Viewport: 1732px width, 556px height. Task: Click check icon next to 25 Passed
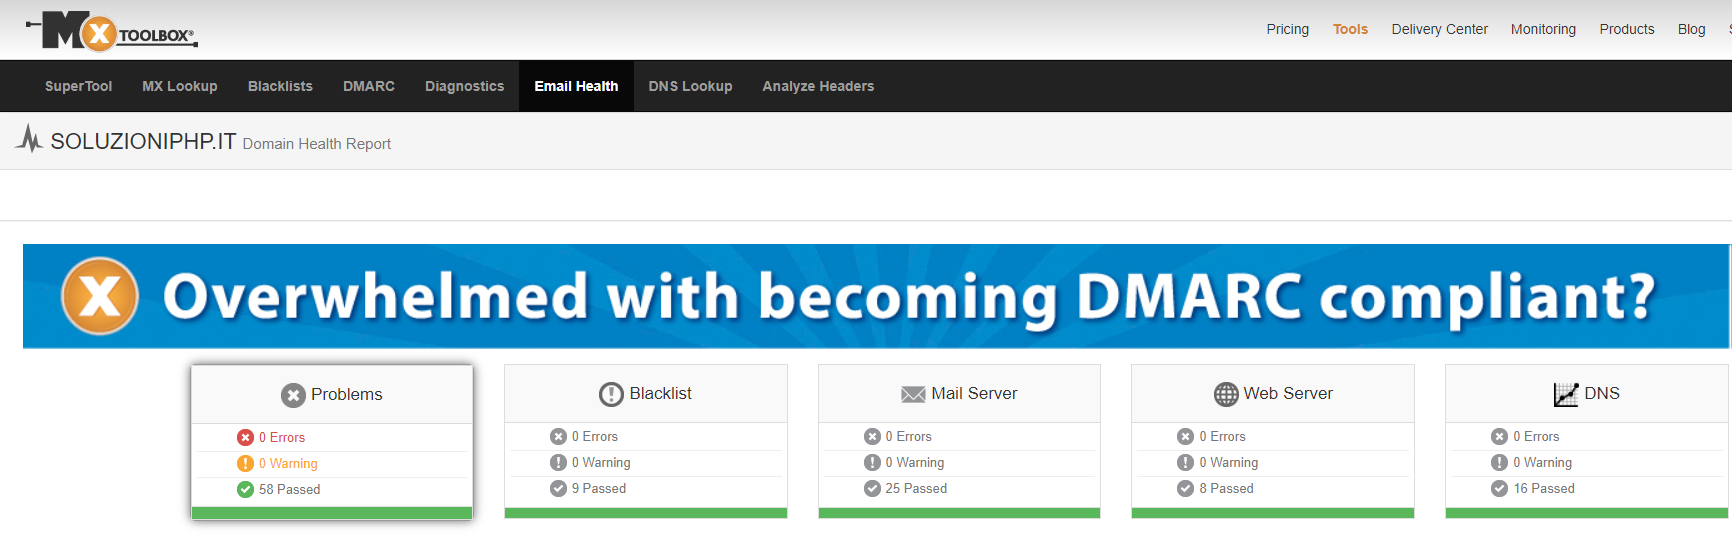872,488
